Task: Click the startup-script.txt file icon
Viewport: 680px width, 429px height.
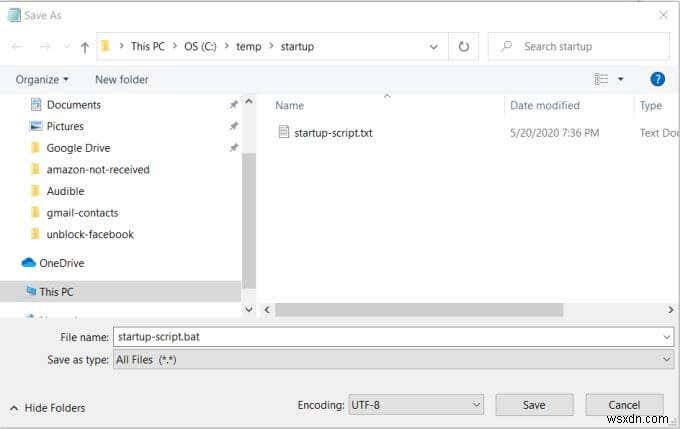Action: coord(284,131)
